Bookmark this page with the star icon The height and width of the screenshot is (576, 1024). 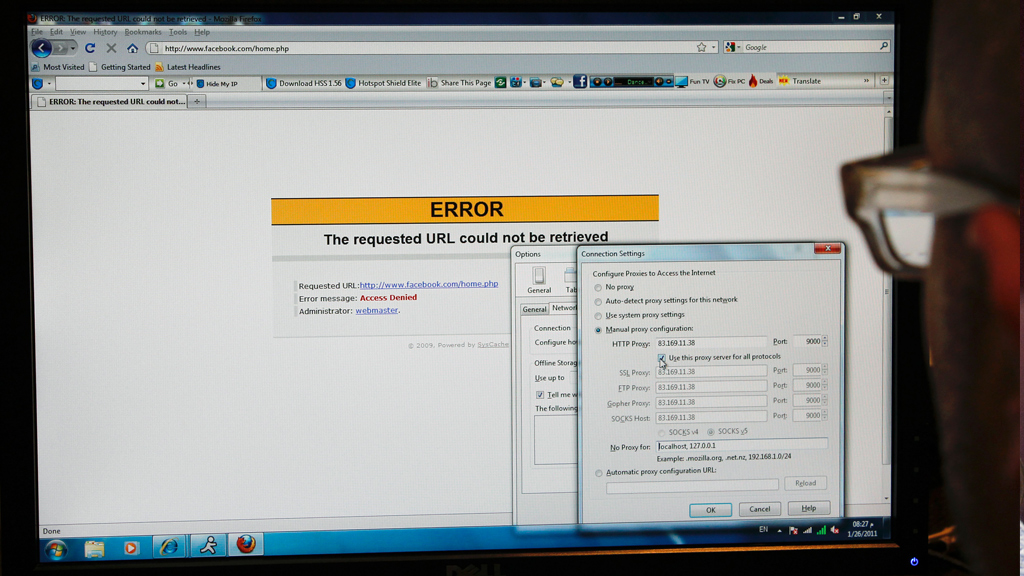click(701, 47)
